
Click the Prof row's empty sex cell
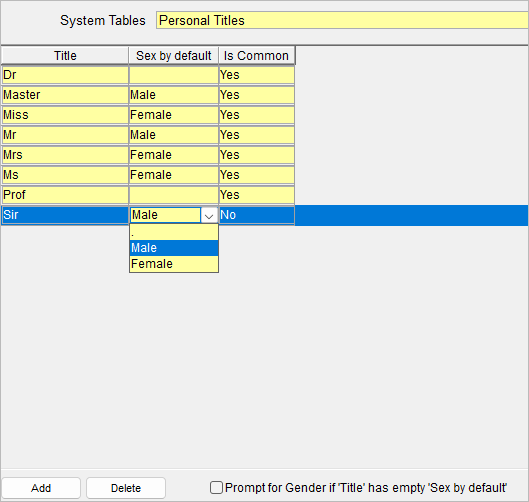pos(173,195)
